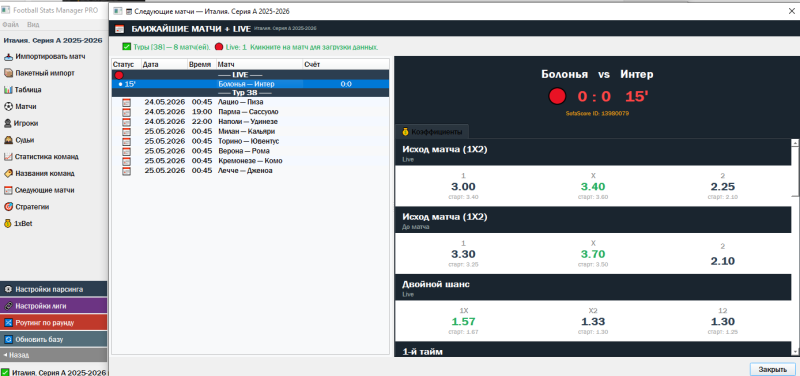Switch to the Коэффициенты tab
Screen dimensions: 800x376
[432, 132]
